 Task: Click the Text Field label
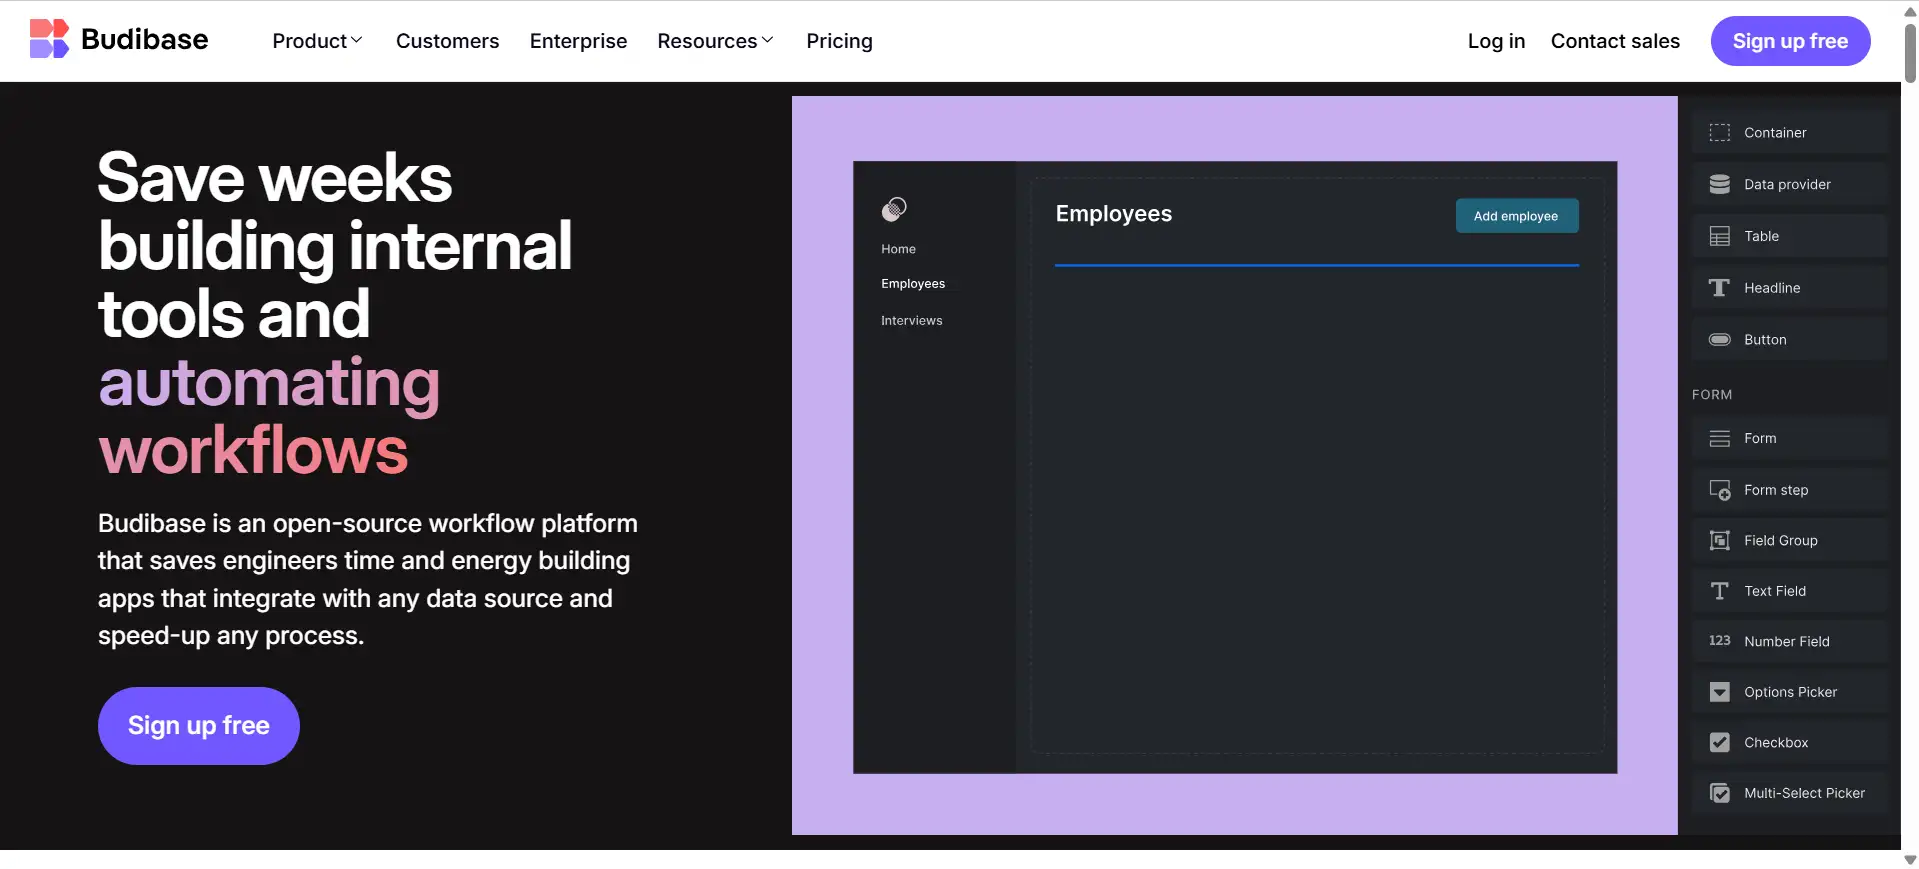pos(1775,591)
